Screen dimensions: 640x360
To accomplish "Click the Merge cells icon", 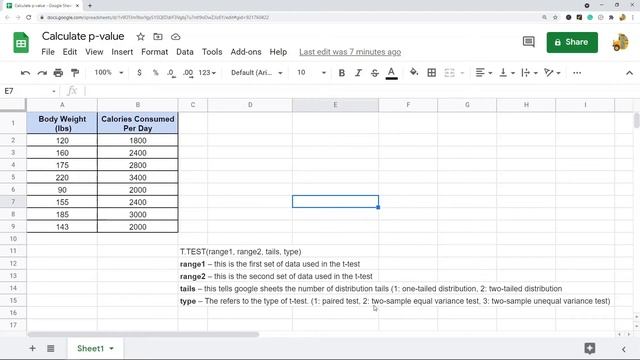I will 449,73.
